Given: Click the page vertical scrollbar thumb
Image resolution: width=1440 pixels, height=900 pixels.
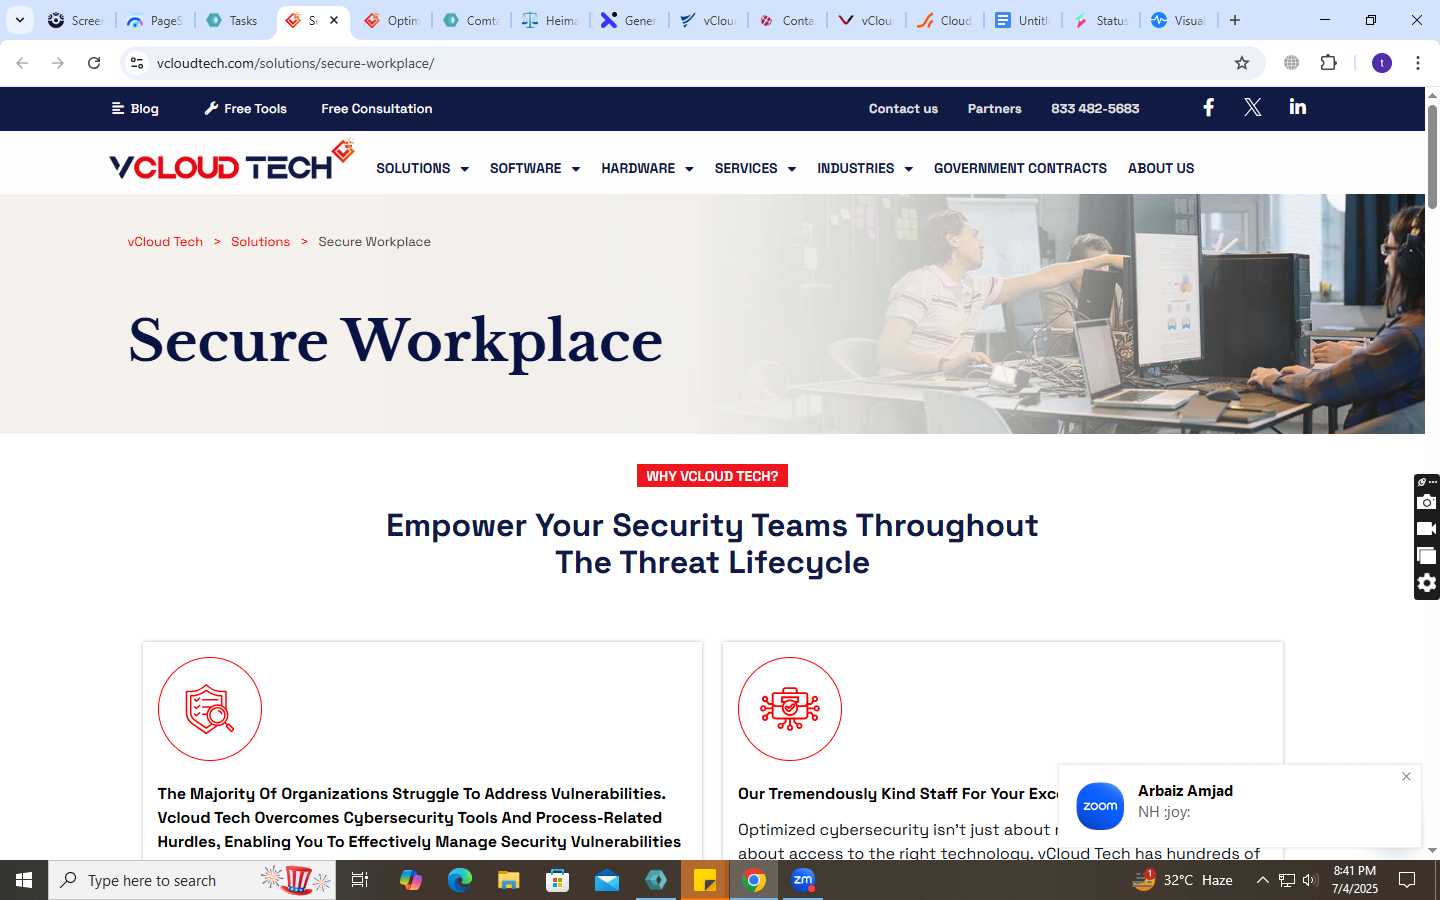Looking at the screenshot, I should 1432,157.
